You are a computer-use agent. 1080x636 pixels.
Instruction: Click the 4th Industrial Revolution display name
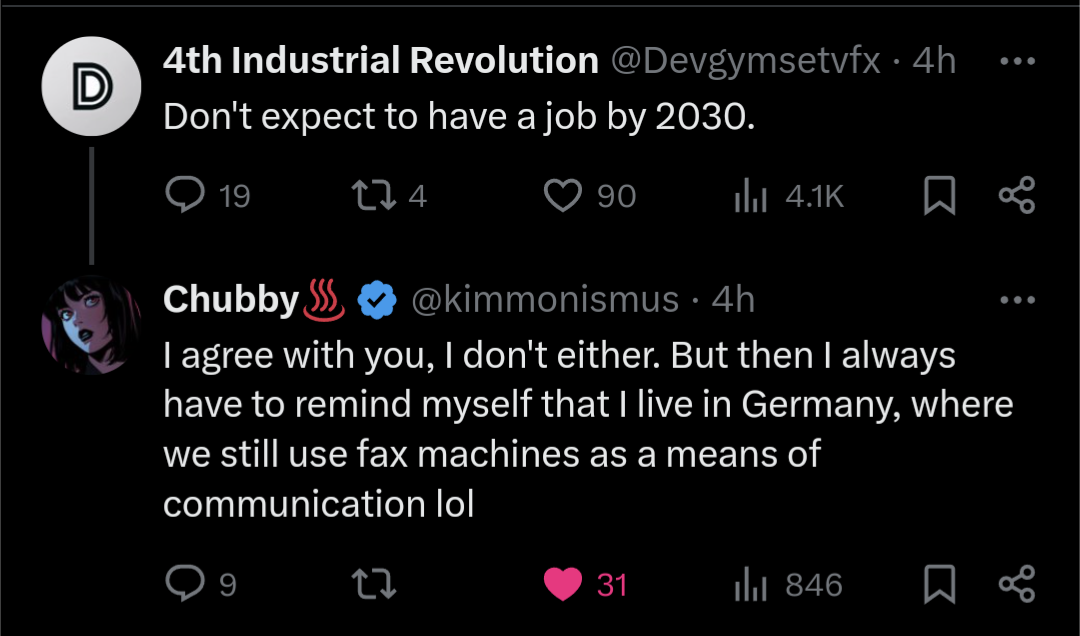(x=380, y=61)
